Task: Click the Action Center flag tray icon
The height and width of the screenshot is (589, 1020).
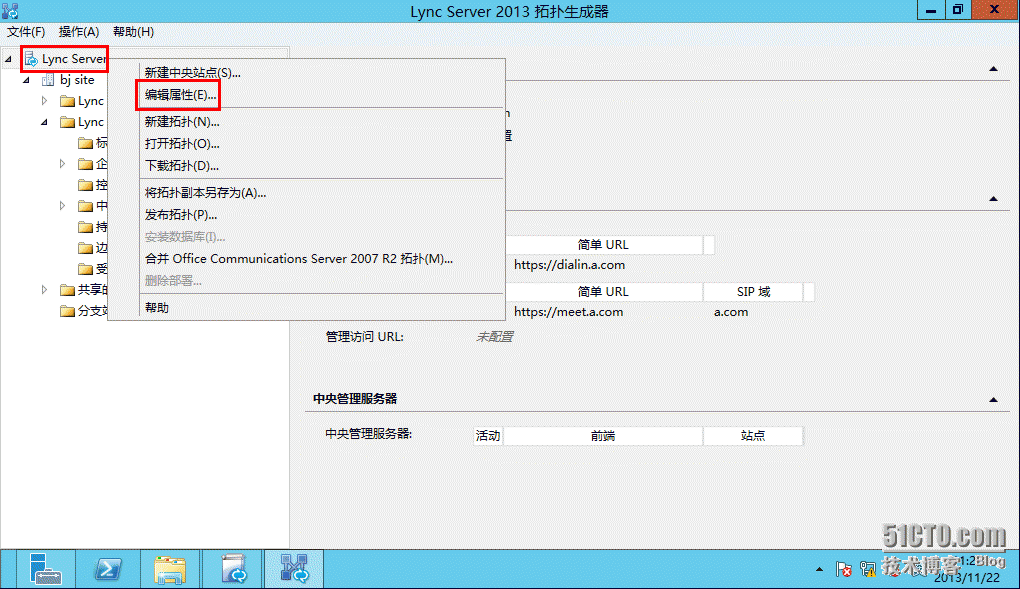Action: tap(843, 569)
